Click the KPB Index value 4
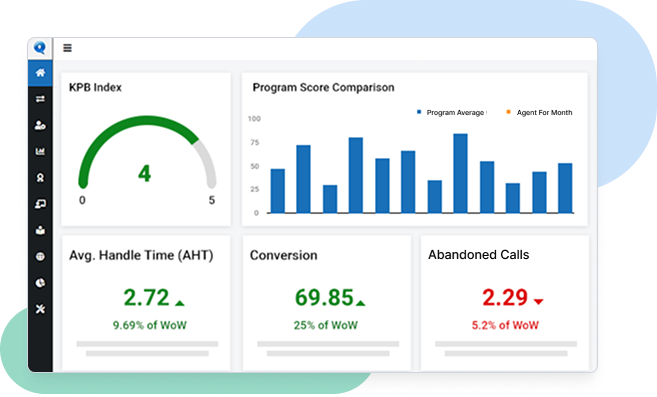Image resolution: width=657 pixels, height=397 pixels. (x=145, y=173)
